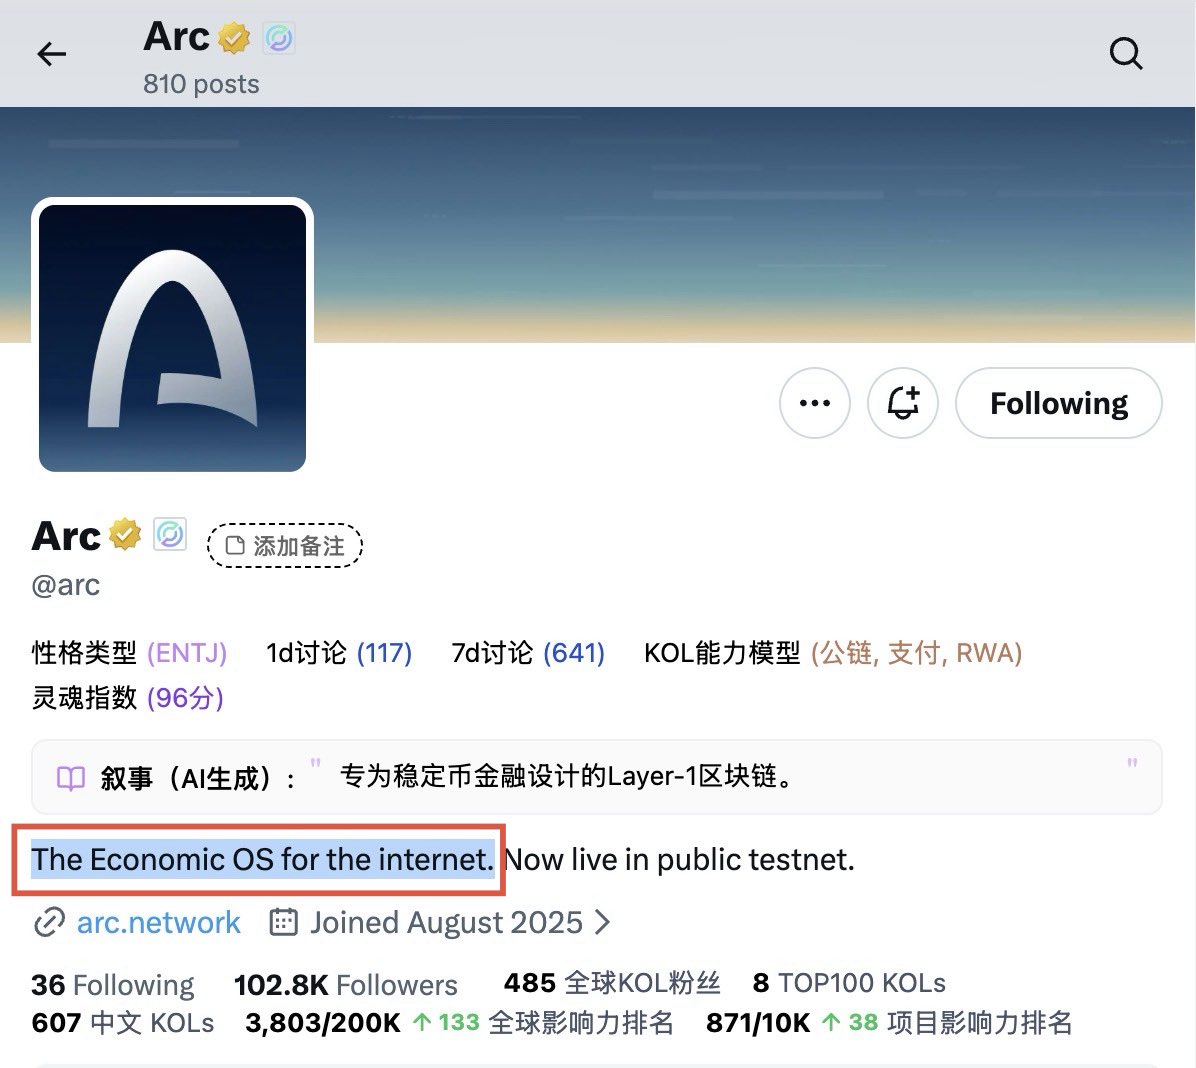Click the gold verified badge in header

tap(234, 37)
